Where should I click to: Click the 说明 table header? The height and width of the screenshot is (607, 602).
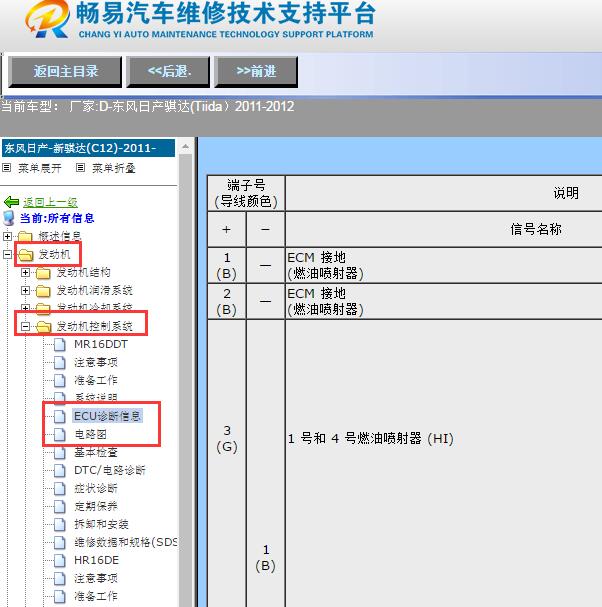[566, 193]
